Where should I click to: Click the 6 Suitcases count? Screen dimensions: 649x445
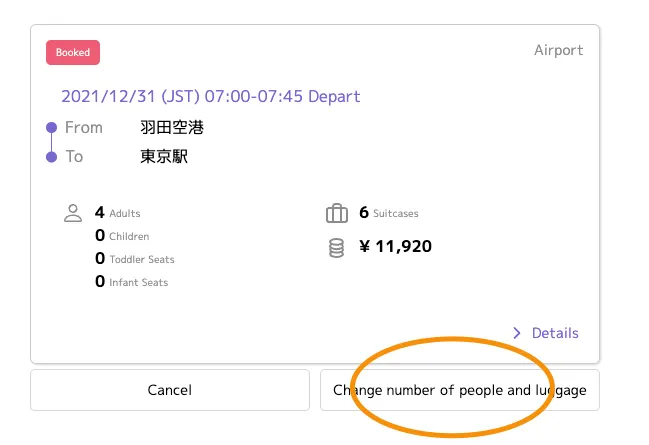tap(364, 212)
